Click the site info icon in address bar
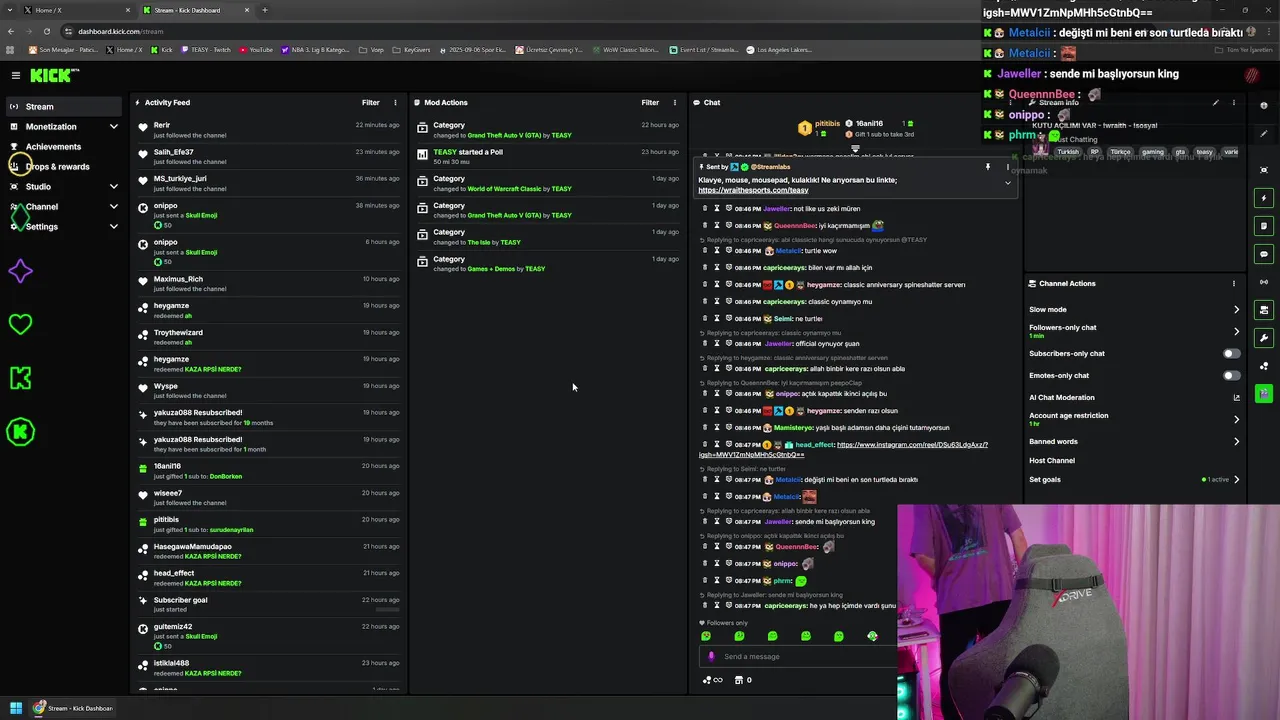 [69, 31]
